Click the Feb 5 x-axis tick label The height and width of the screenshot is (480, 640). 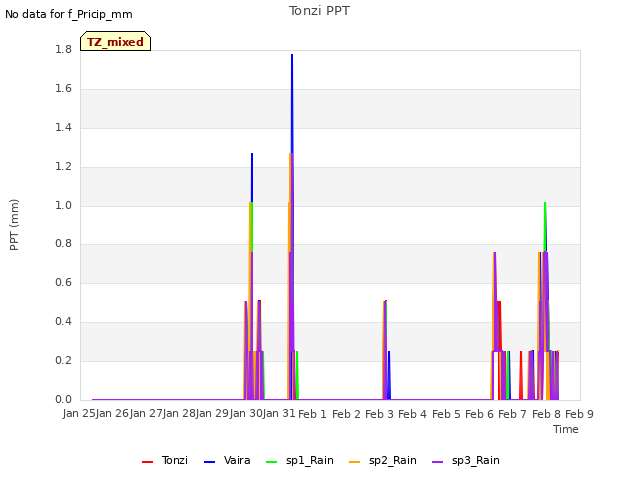click(x=446, y=414)
